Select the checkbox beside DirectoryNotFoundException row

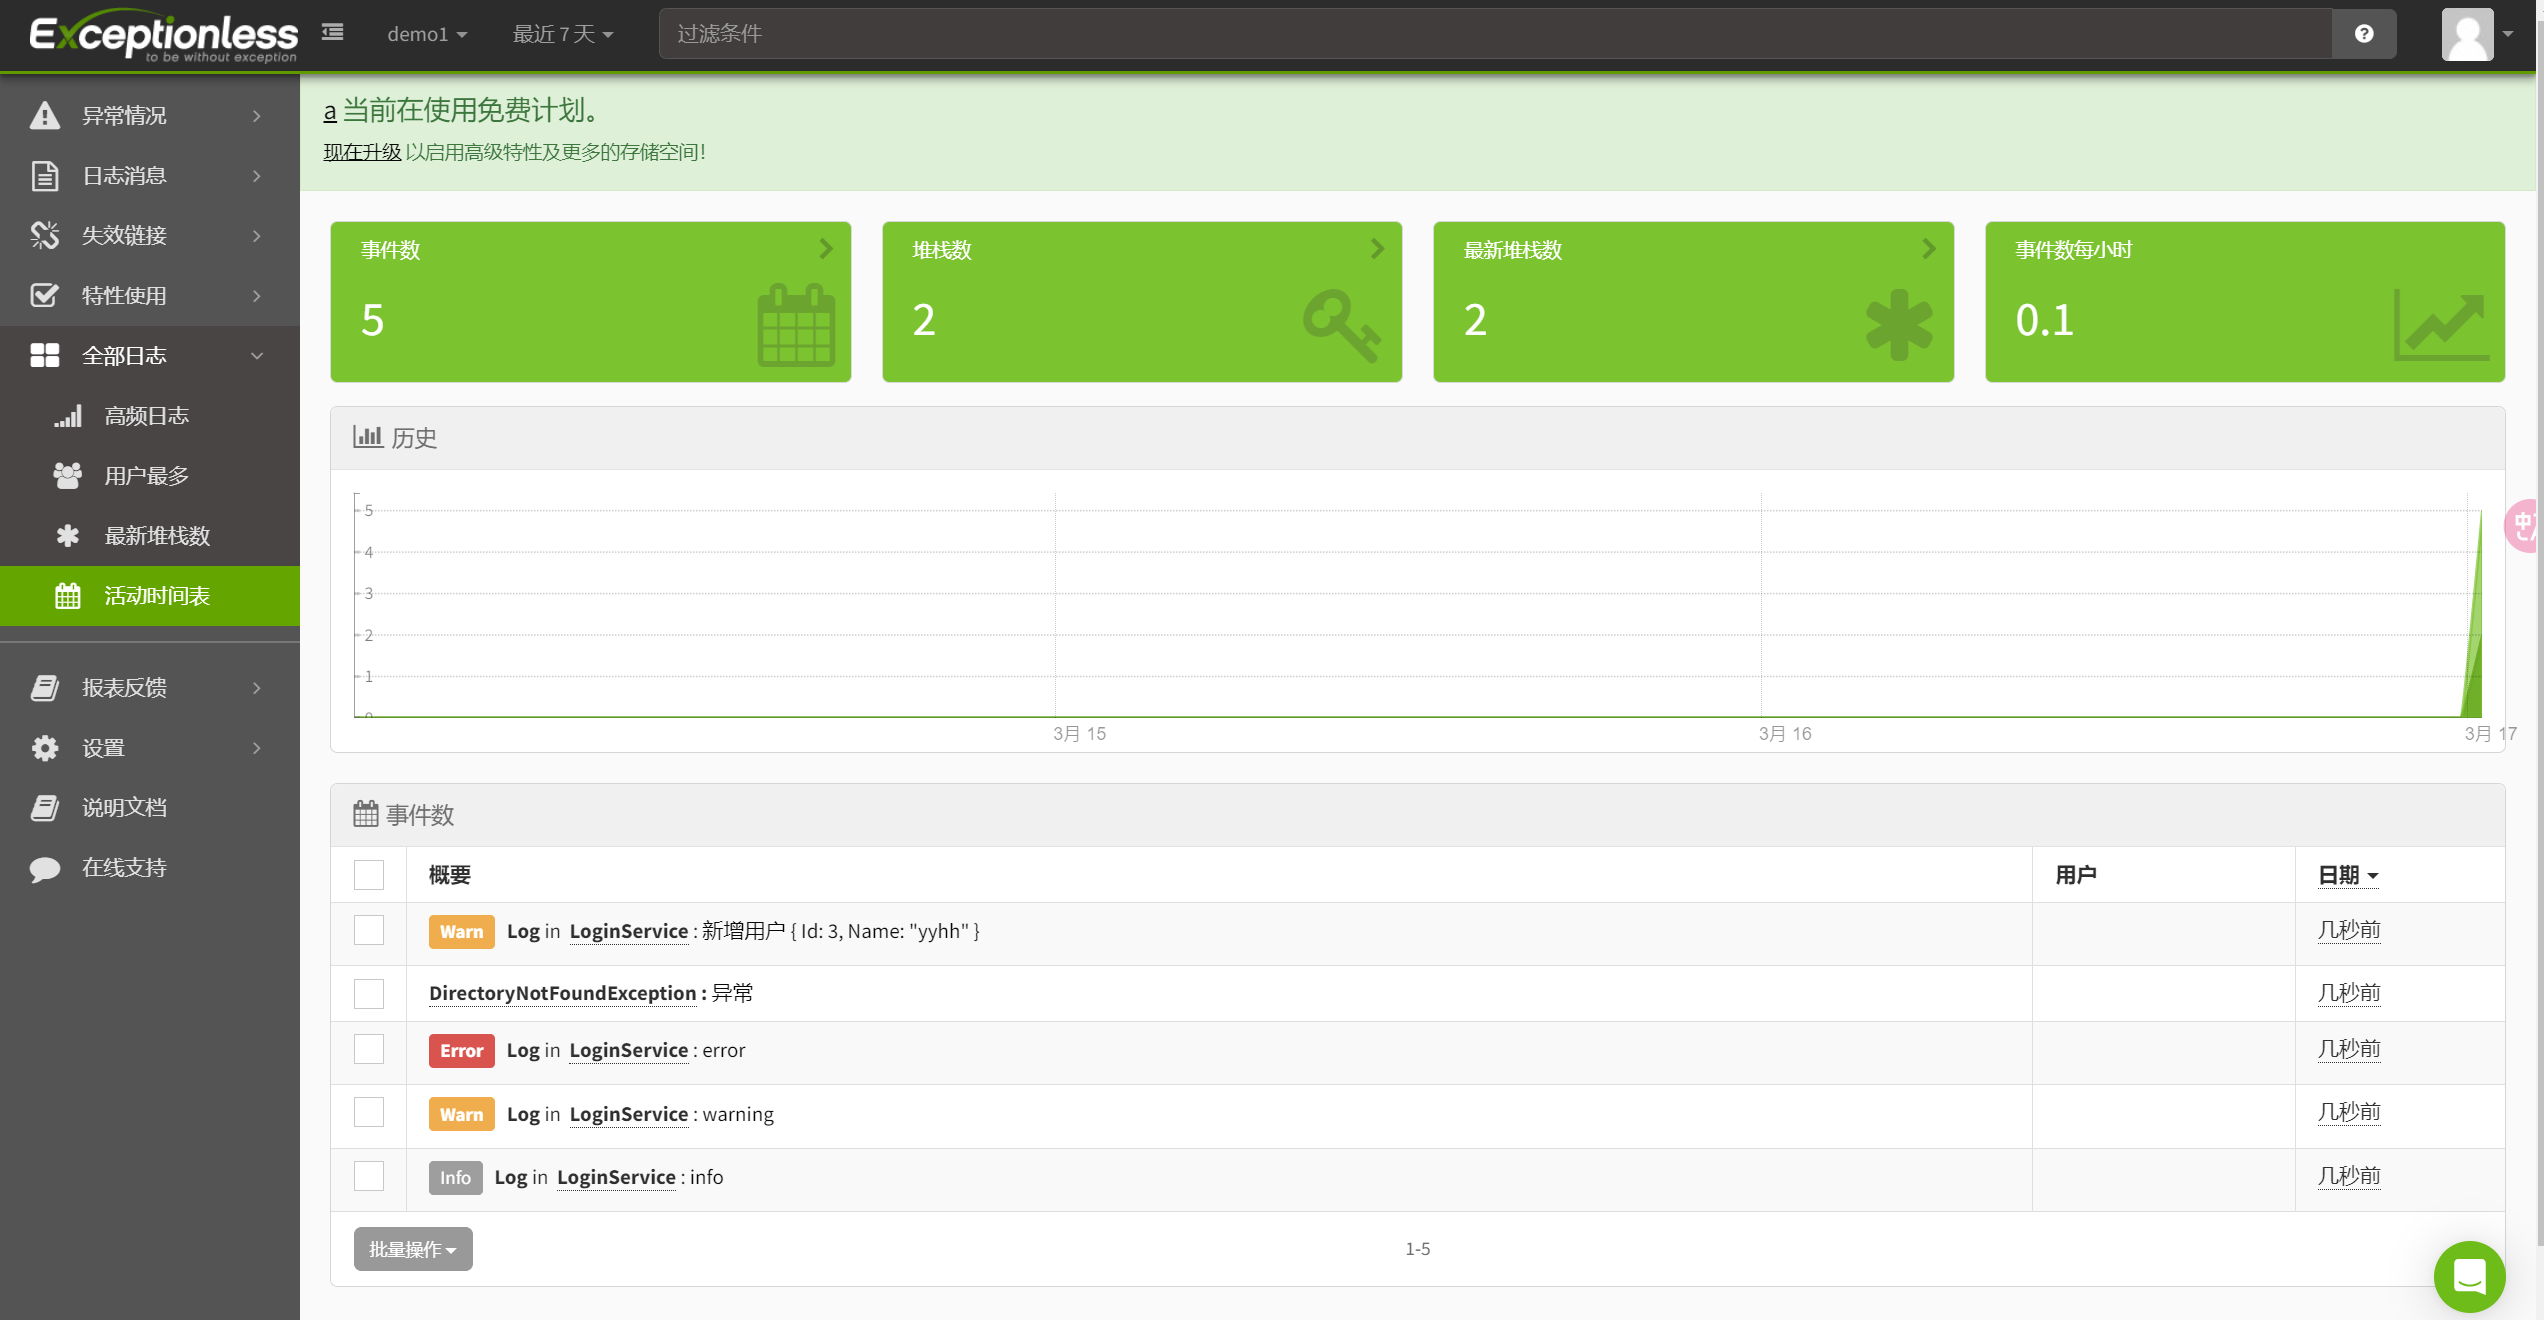pyautogui.click(x=368, y=993)
